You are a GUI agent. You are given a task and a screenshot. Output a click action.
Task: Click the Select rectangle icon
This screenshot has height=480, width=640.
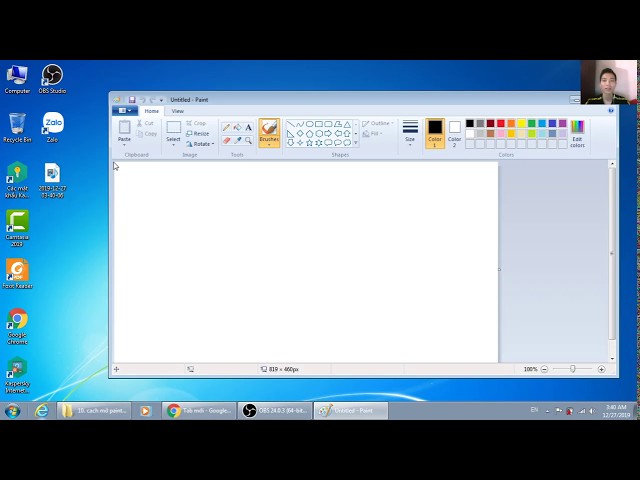point(173,127)
